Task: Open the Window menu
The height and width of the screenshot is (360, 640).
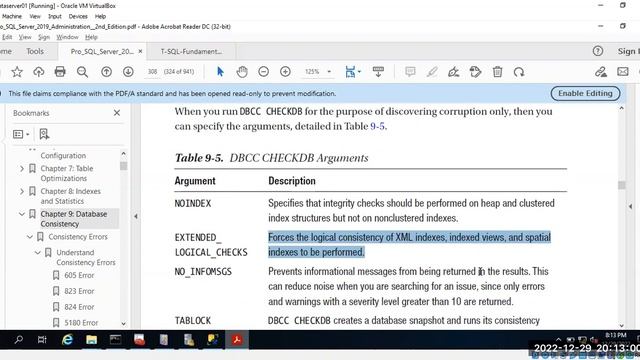Action: click(67, 37)
